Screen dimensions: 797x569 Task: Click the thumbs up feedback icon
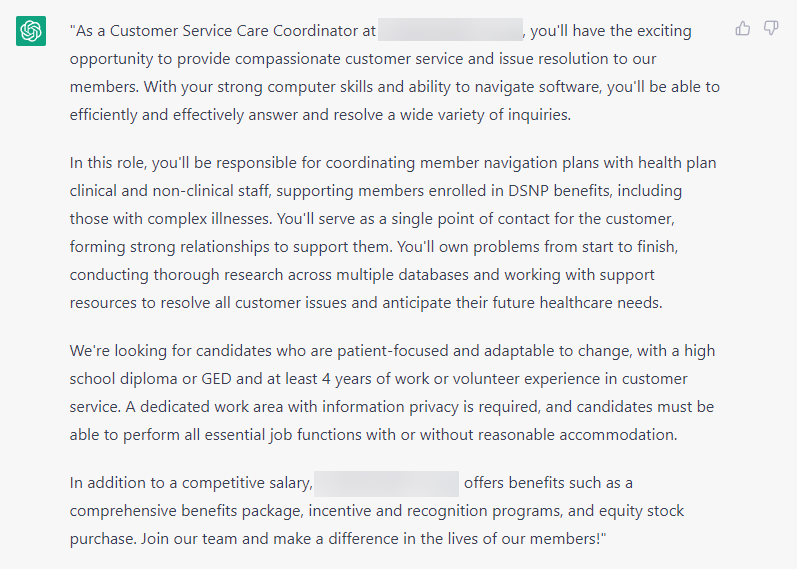(x=743, y=28)
